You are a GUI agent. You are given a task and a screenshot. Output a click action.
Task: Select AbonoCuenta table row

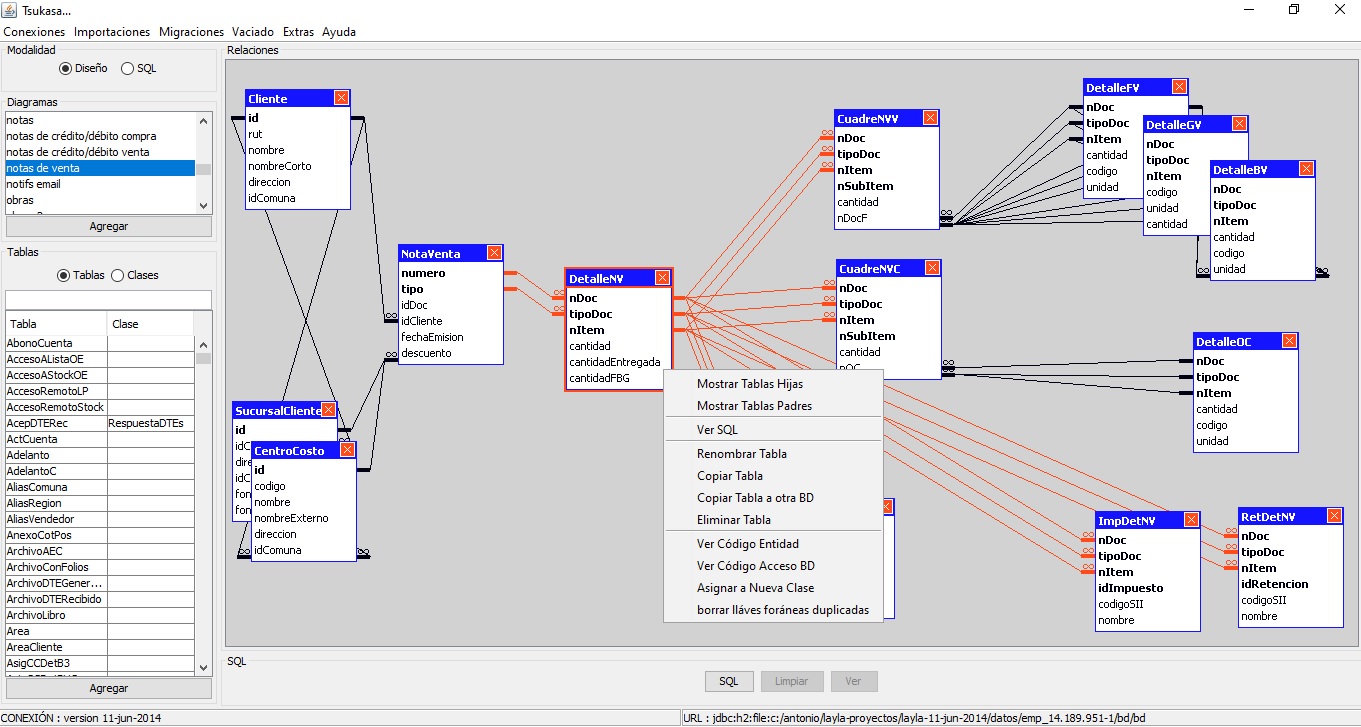pos(100,343)
